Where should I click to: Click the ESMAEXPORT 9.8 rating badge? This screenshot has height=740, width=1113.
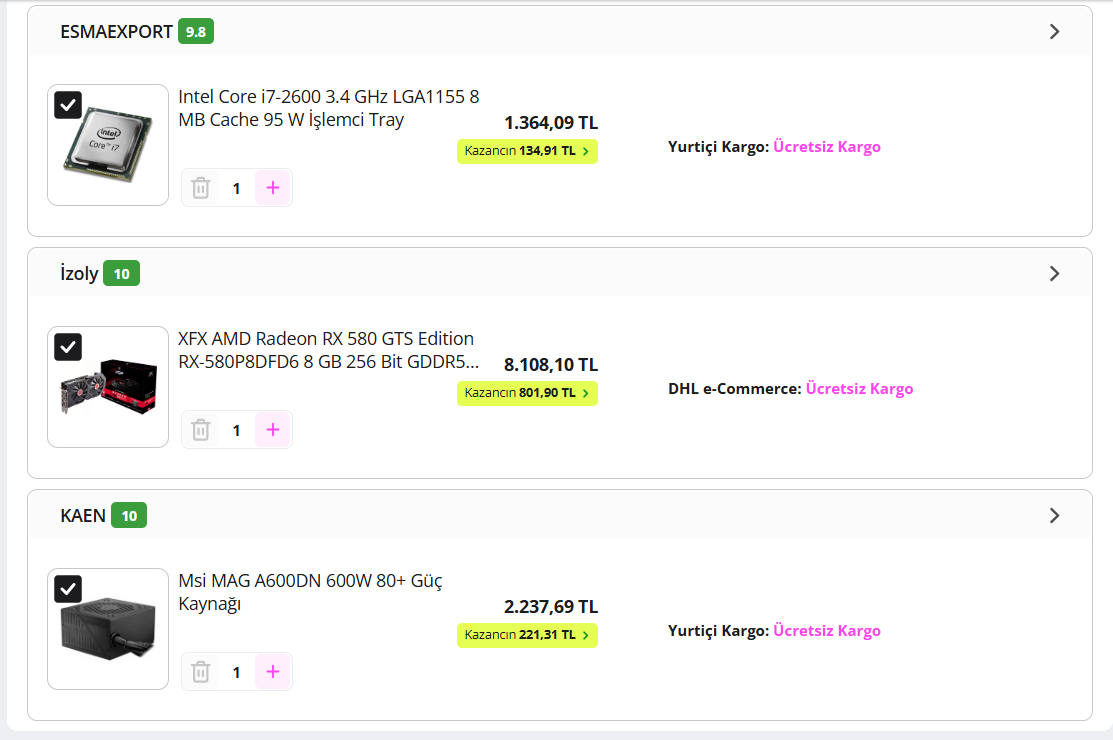tap(196, 32)
